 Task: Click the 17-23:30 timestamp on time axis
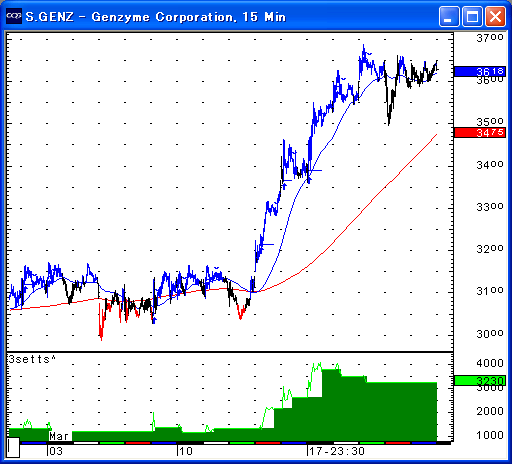coord(337,451)
